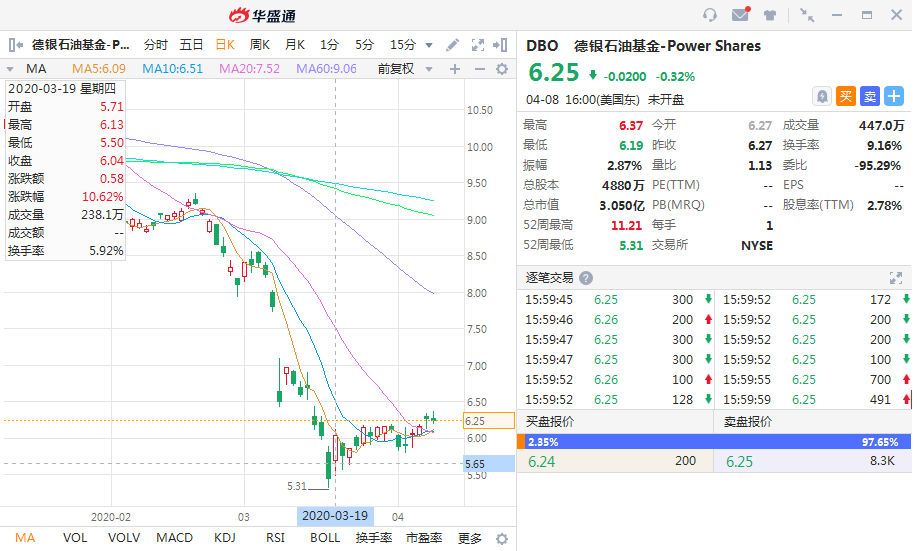The height and width of the screenshot is (551, 917).
Task: Click the 5.65 crosshair price label
Action: tap(489, 464)
